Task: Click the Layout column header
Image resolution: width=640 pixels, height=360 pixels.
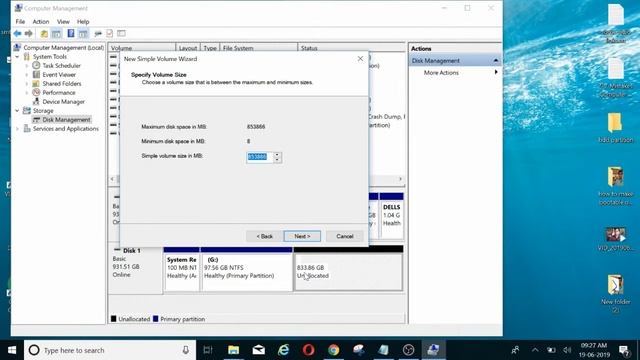Action: click(188, 48)
